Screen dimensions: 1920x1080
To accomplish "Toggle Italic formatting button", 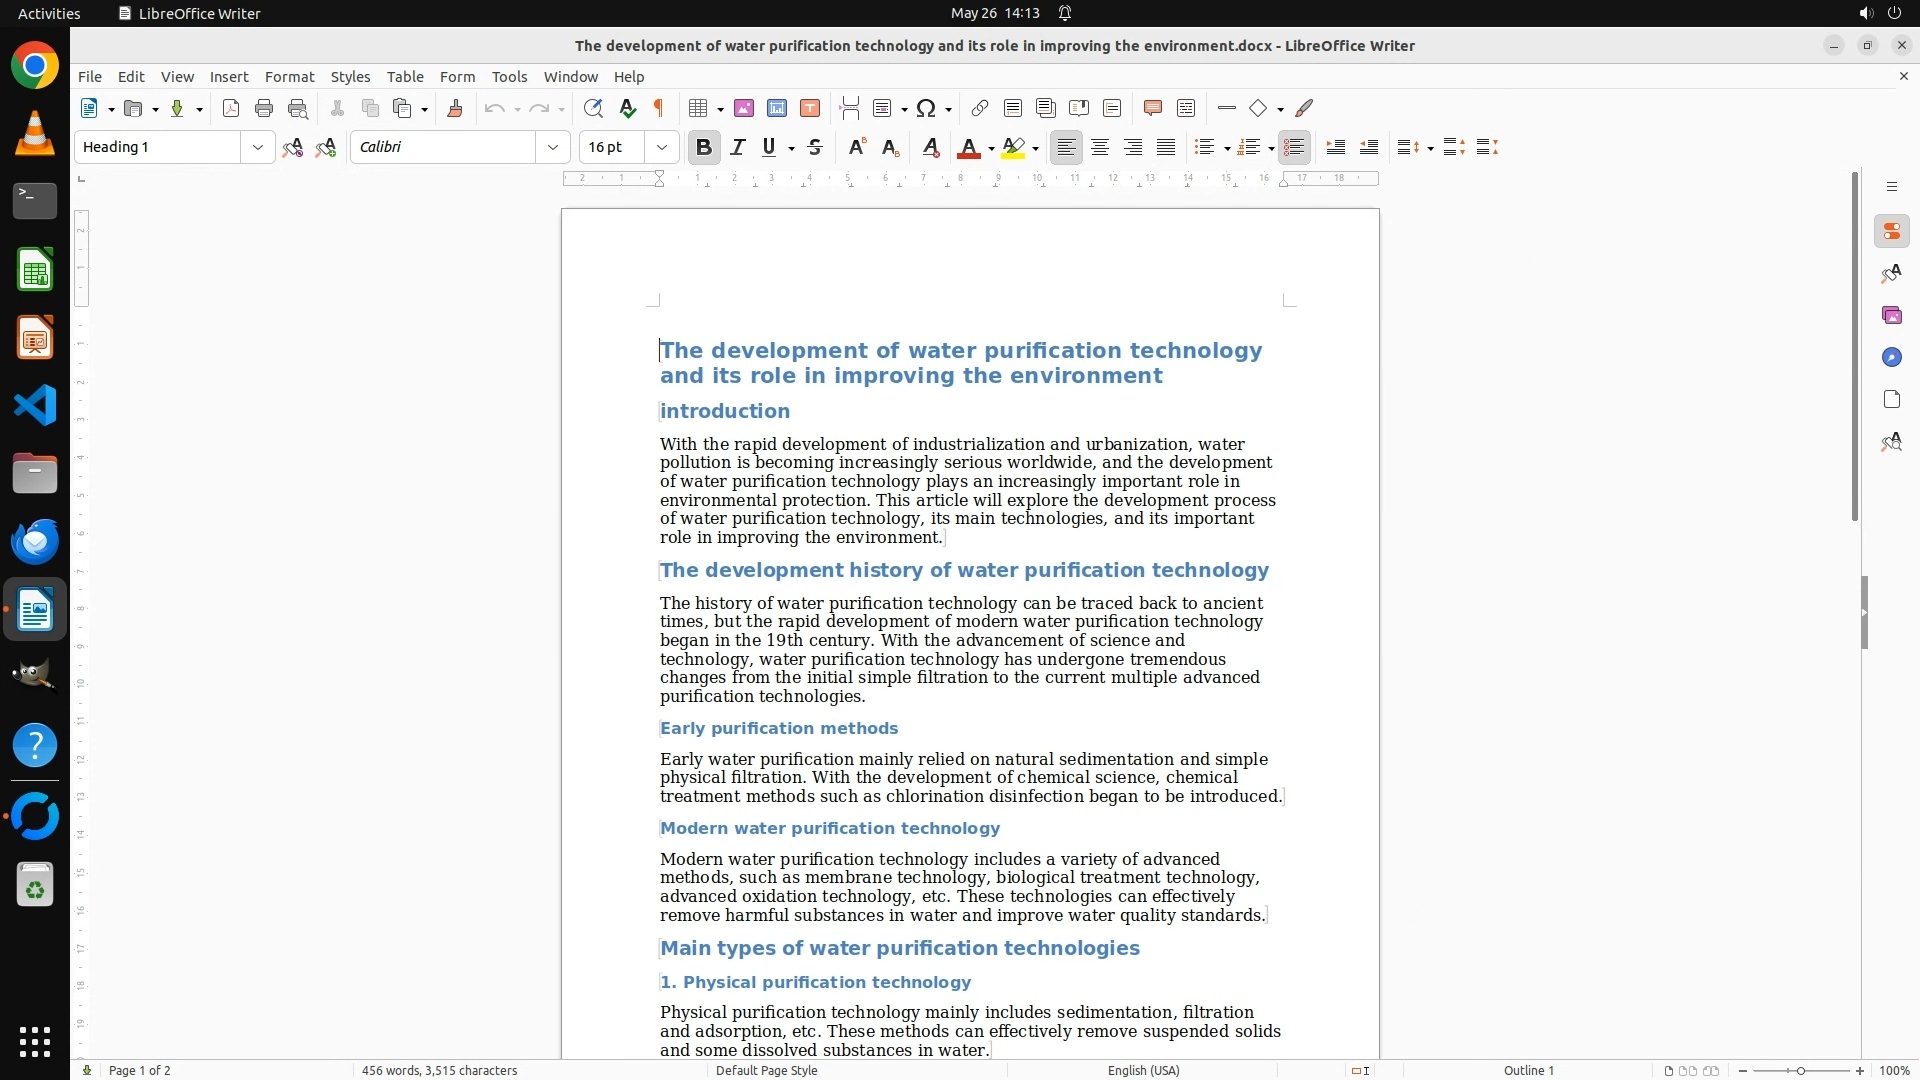I will [x=737, y=147].
